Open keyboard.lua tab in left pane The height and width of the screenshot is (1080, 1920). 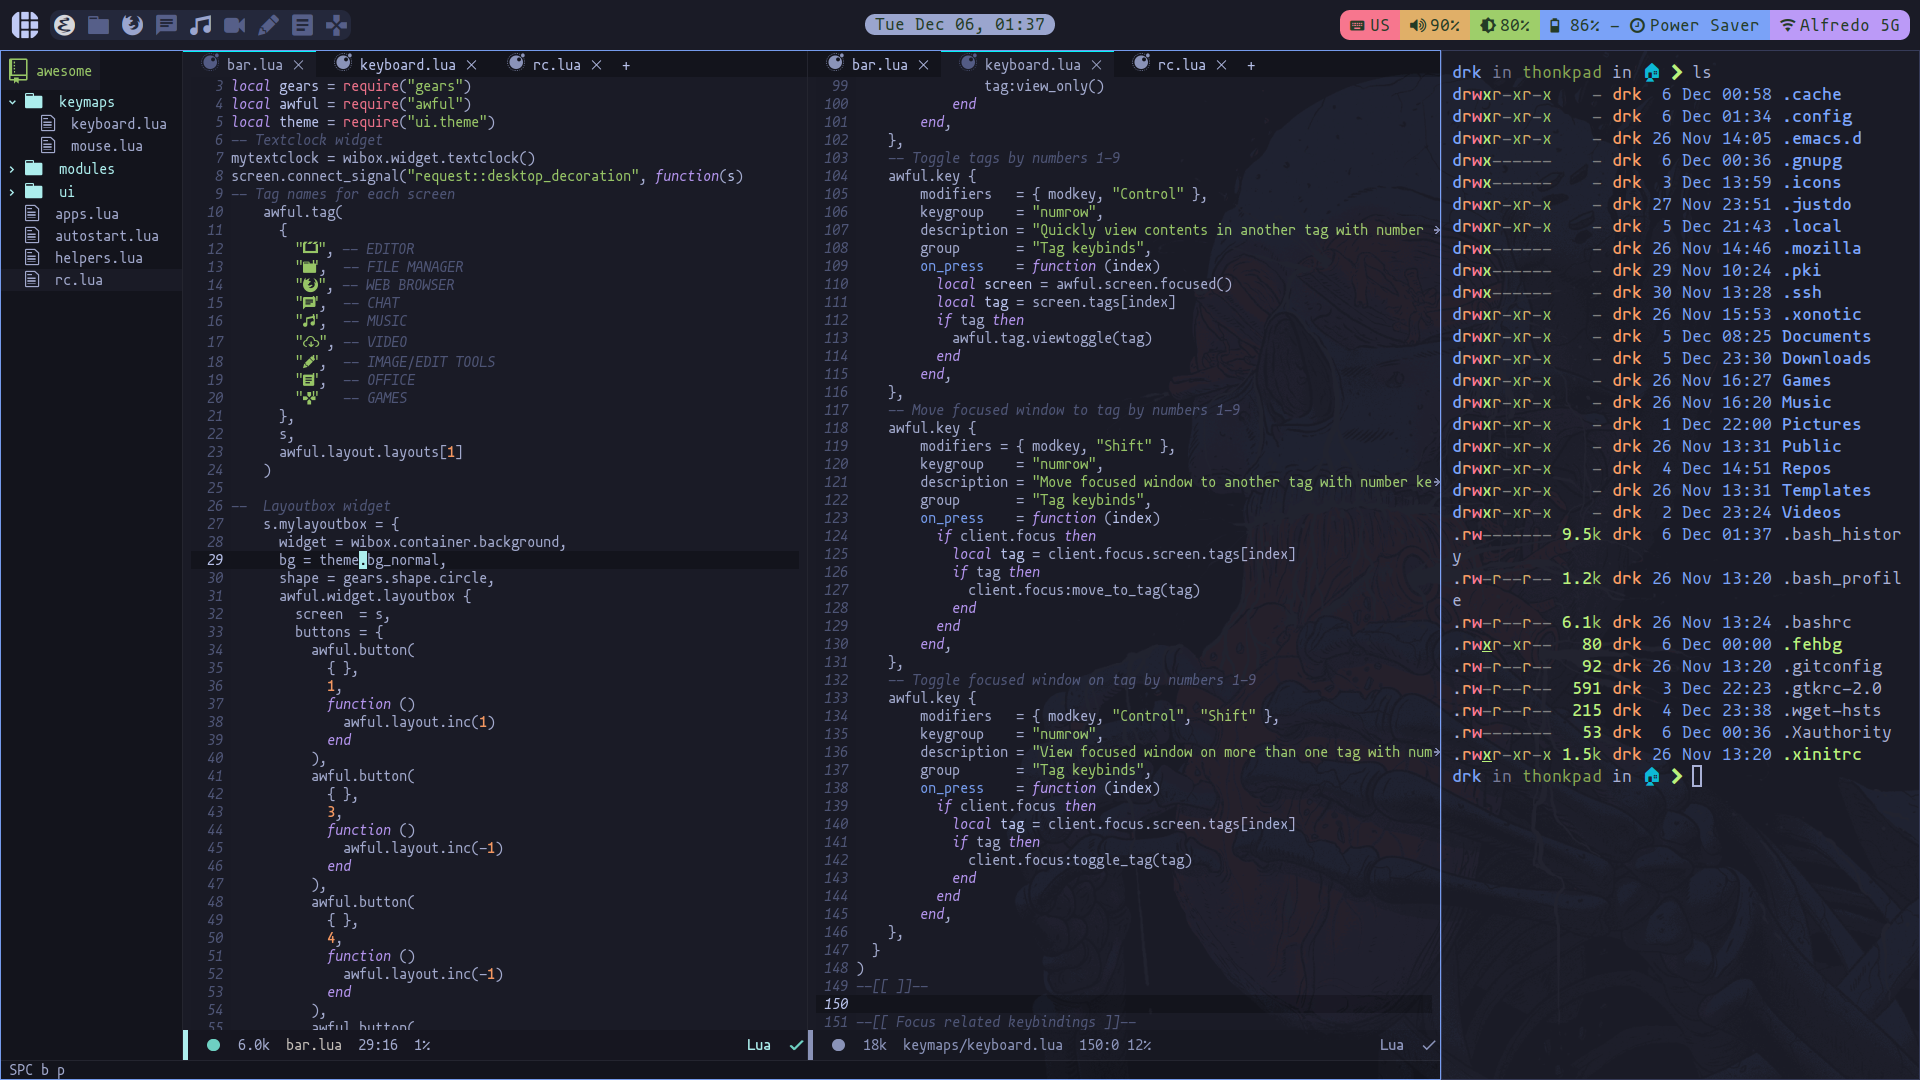coord(406,63)
